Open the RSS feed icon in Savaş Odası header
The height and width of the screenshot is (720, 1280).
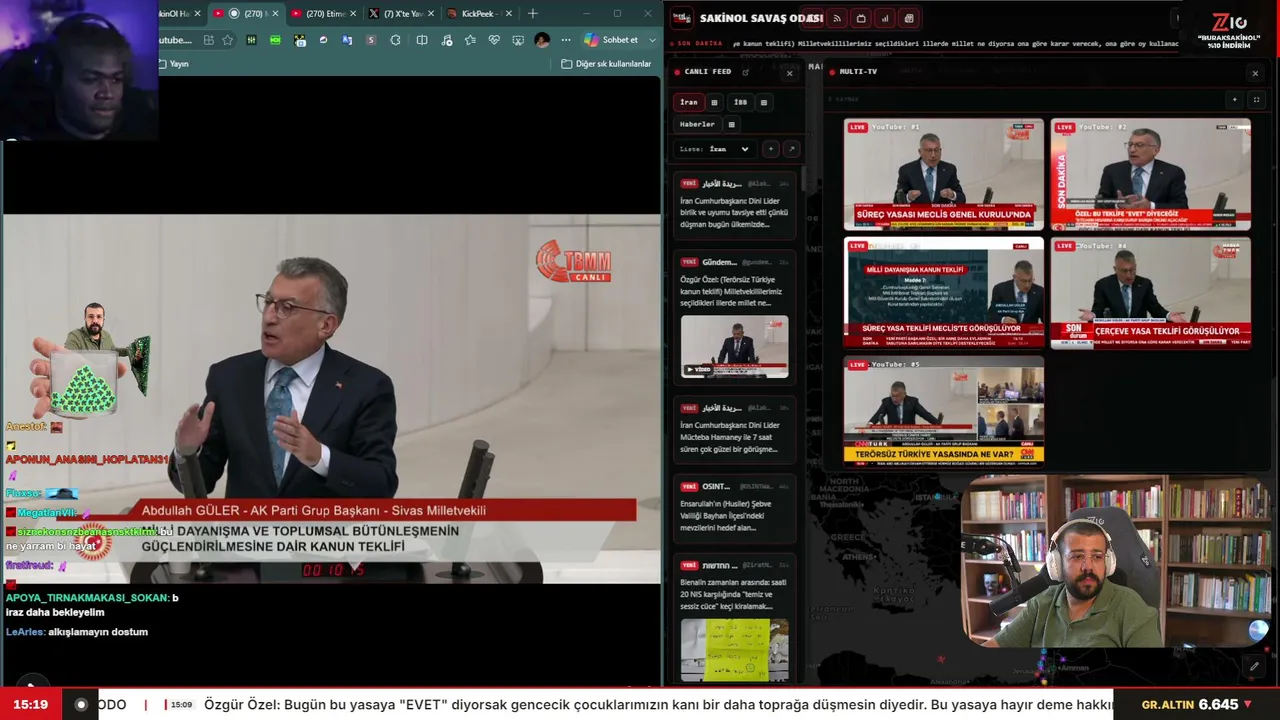coord(837,18)
